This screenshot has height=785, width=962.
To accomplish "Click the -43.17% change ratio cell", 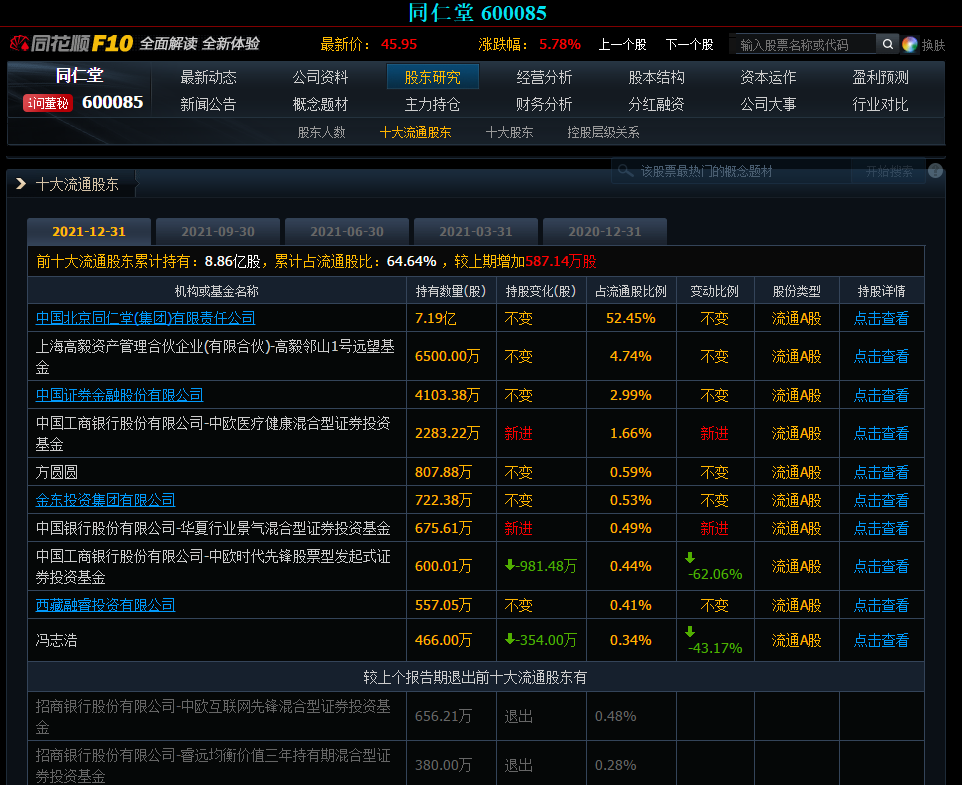I will 715,641.
